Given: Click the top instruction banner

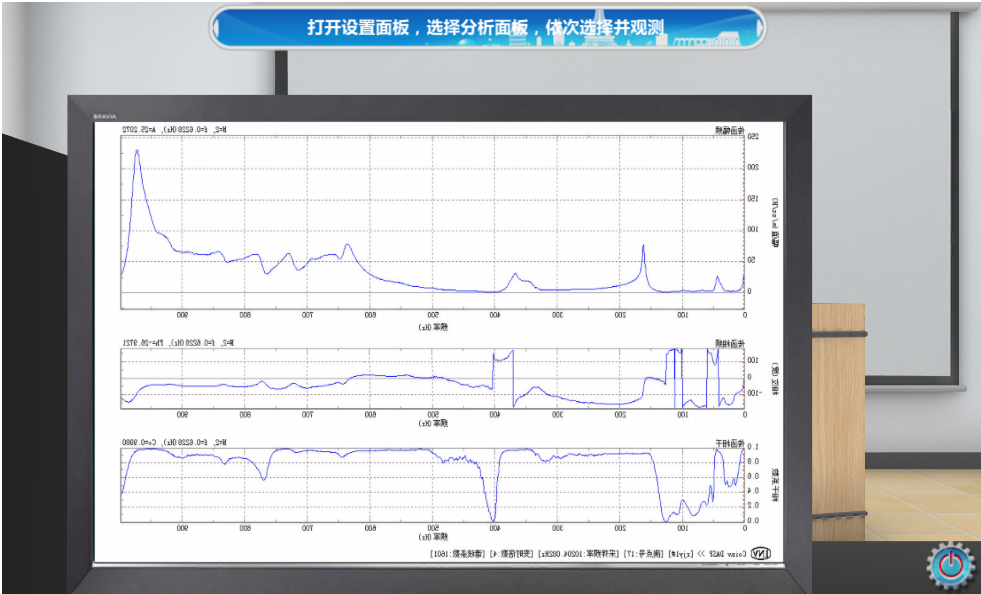Looking at the screenshot, I should (487, 27).
